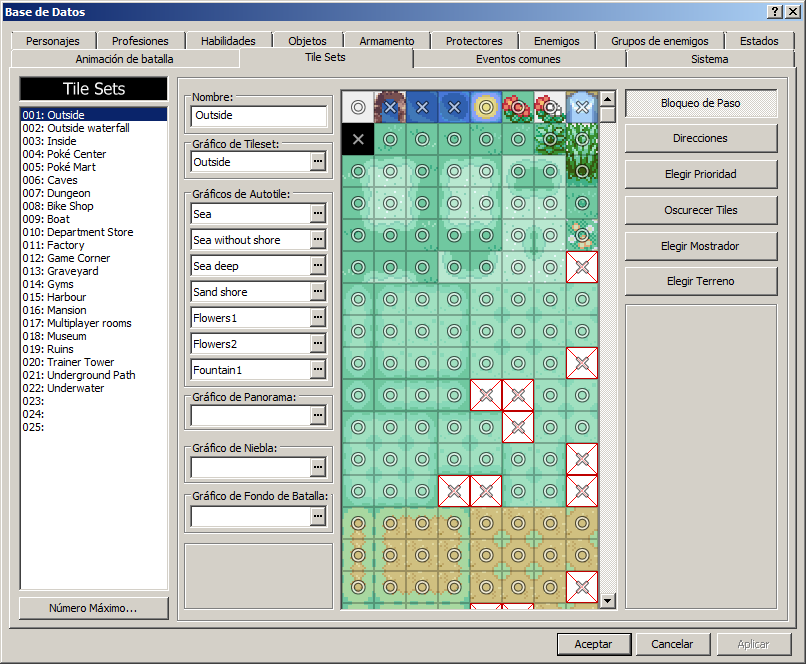
Task: Click the Número Máximo button
Action: [93, 608]
